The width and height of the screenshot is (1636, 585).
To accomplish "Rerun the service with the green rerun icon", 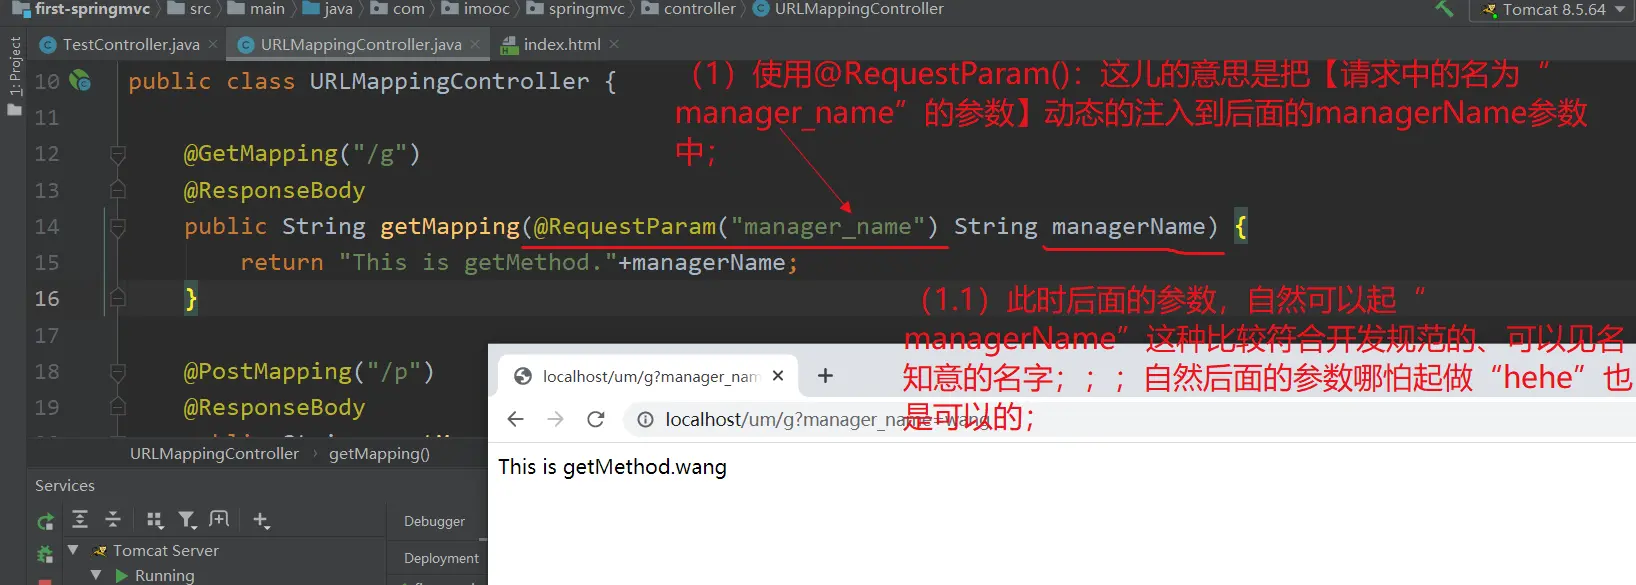I will pyautogui.click(x=45, y=521).
